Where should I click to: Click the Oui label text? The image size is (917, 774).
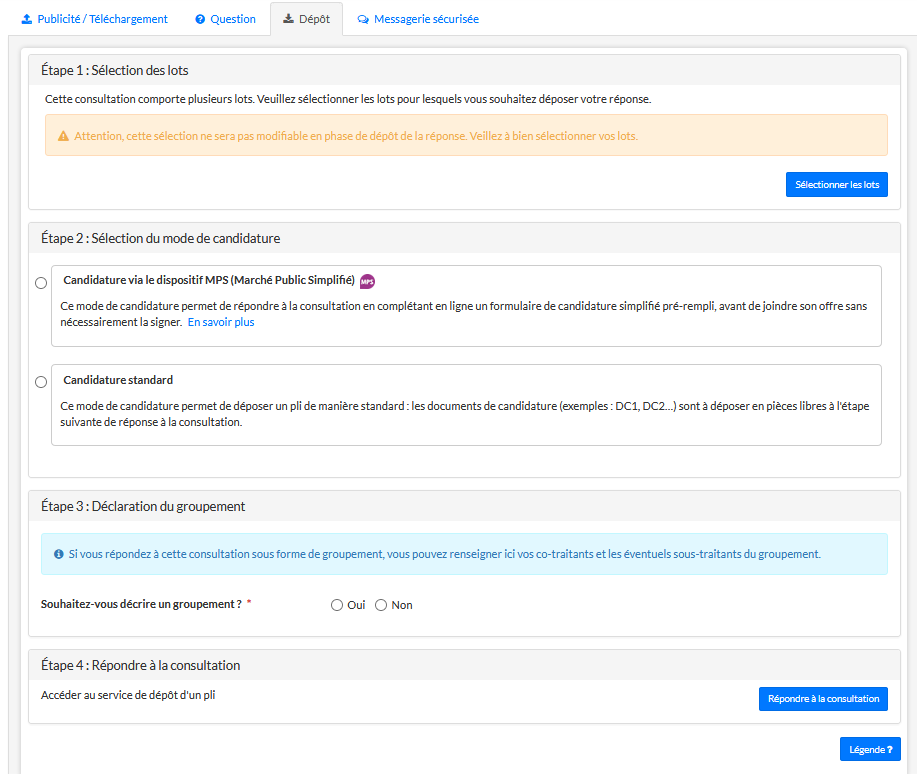[356, 605]
